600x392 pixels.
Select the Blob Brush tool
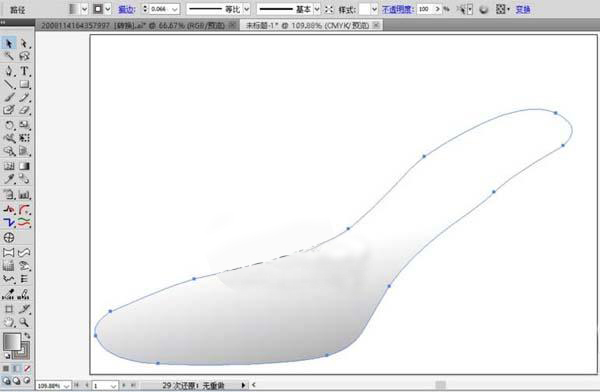point(9,110)
